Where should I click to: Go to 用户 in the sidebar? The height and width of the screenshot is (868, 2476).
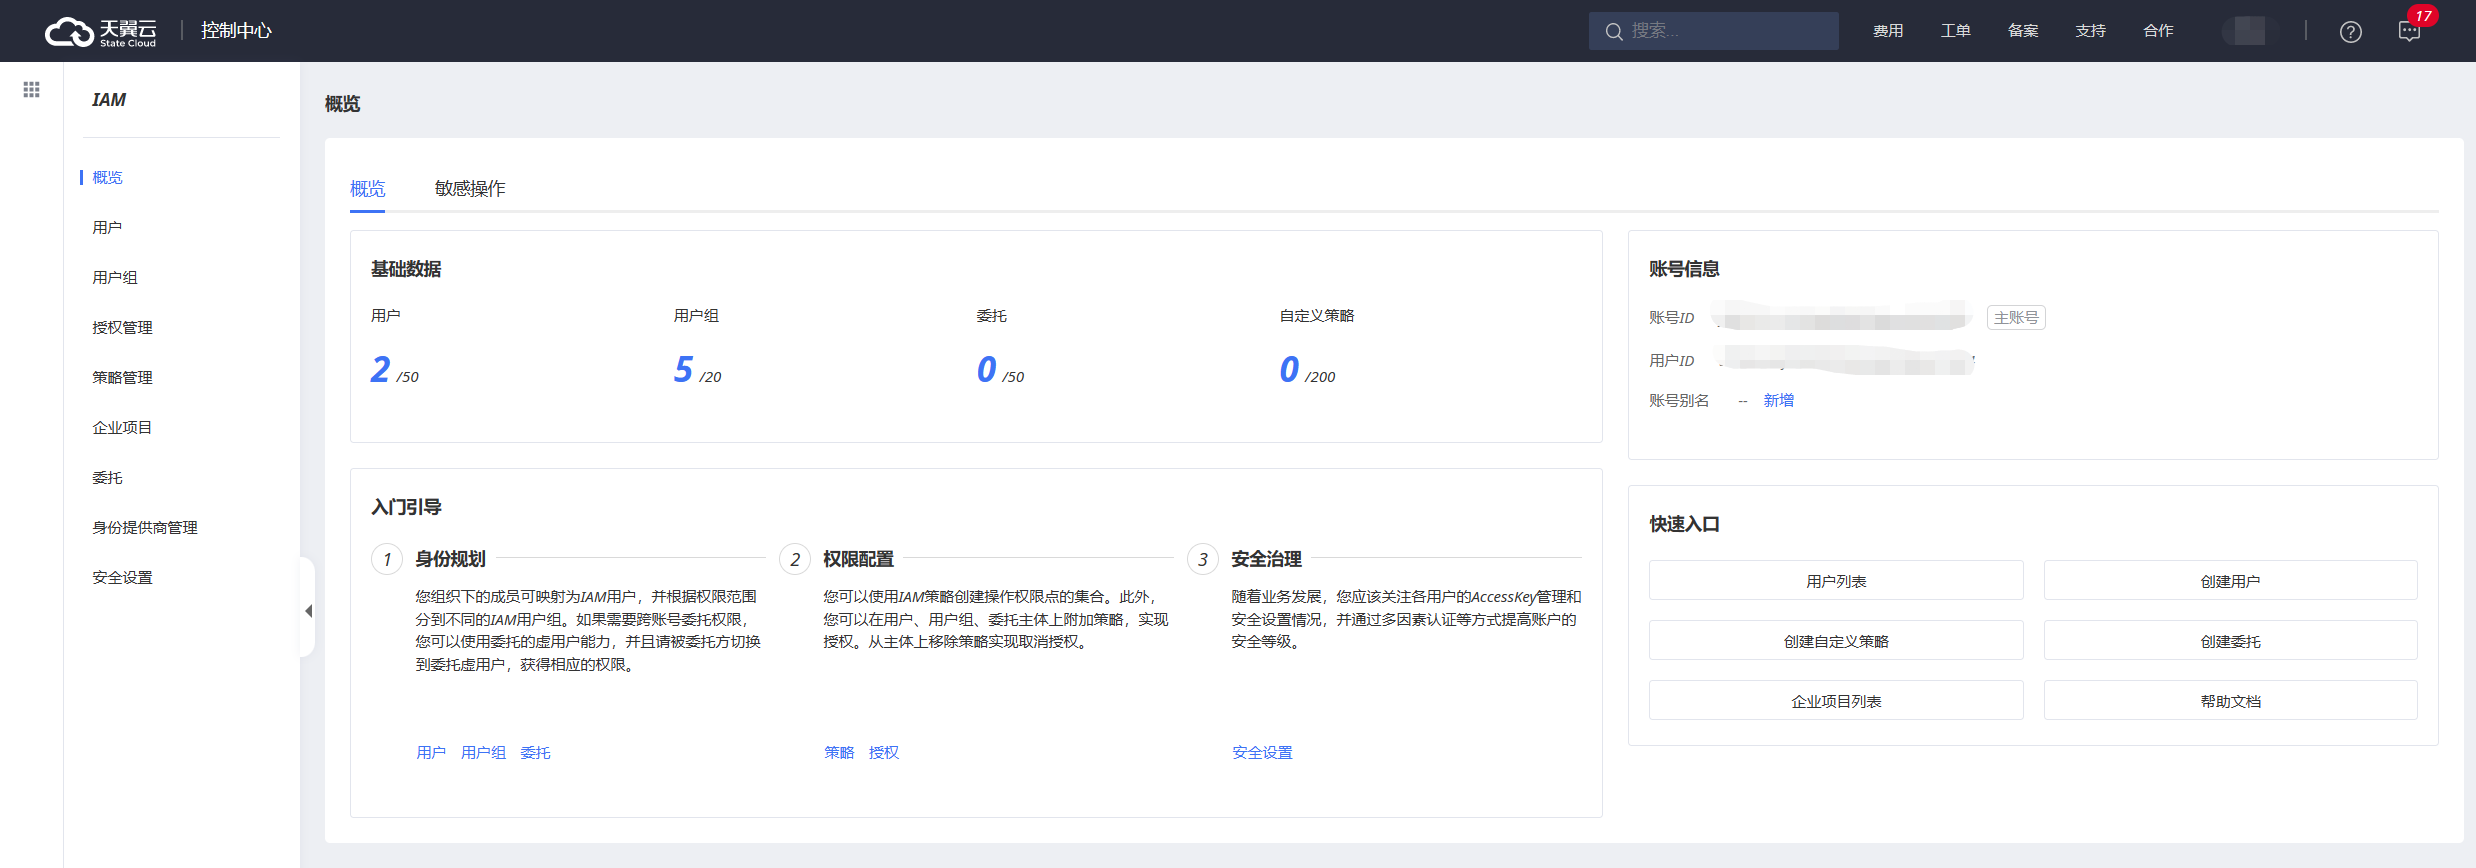[x=107, y=227]
